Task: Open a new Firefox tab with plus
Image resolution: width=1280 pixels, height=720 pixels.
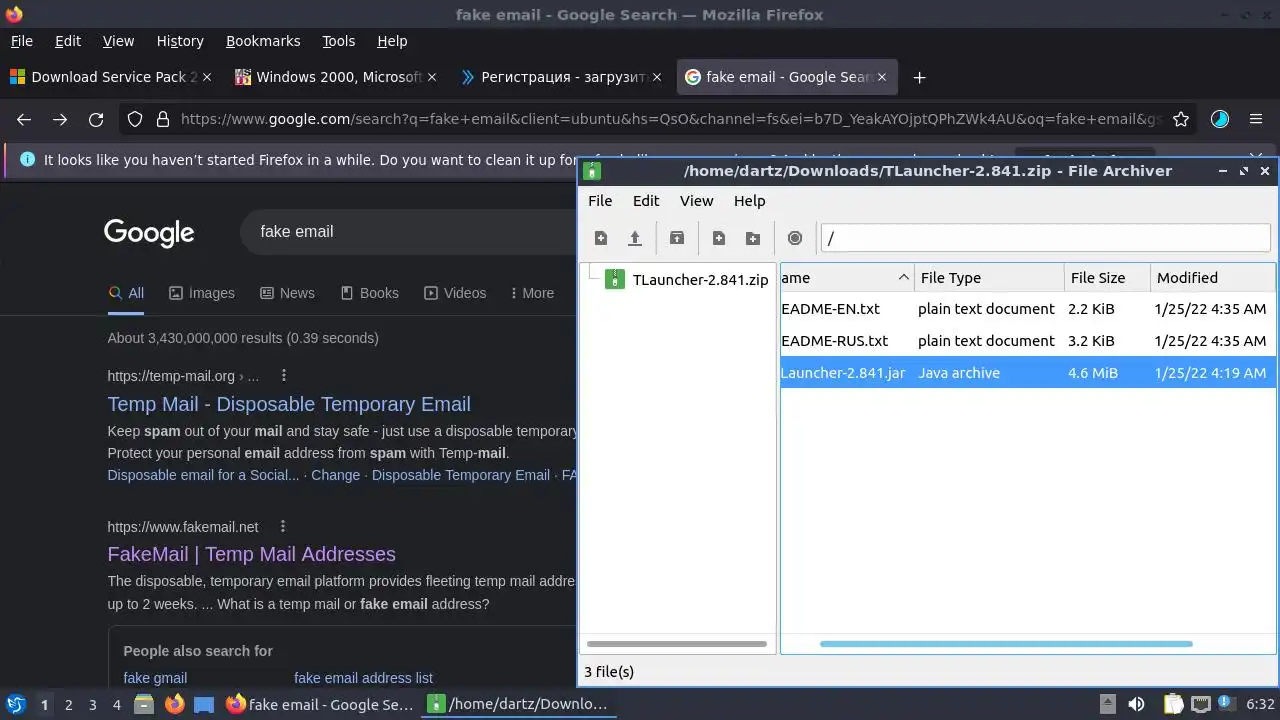Action: point(919,77)
